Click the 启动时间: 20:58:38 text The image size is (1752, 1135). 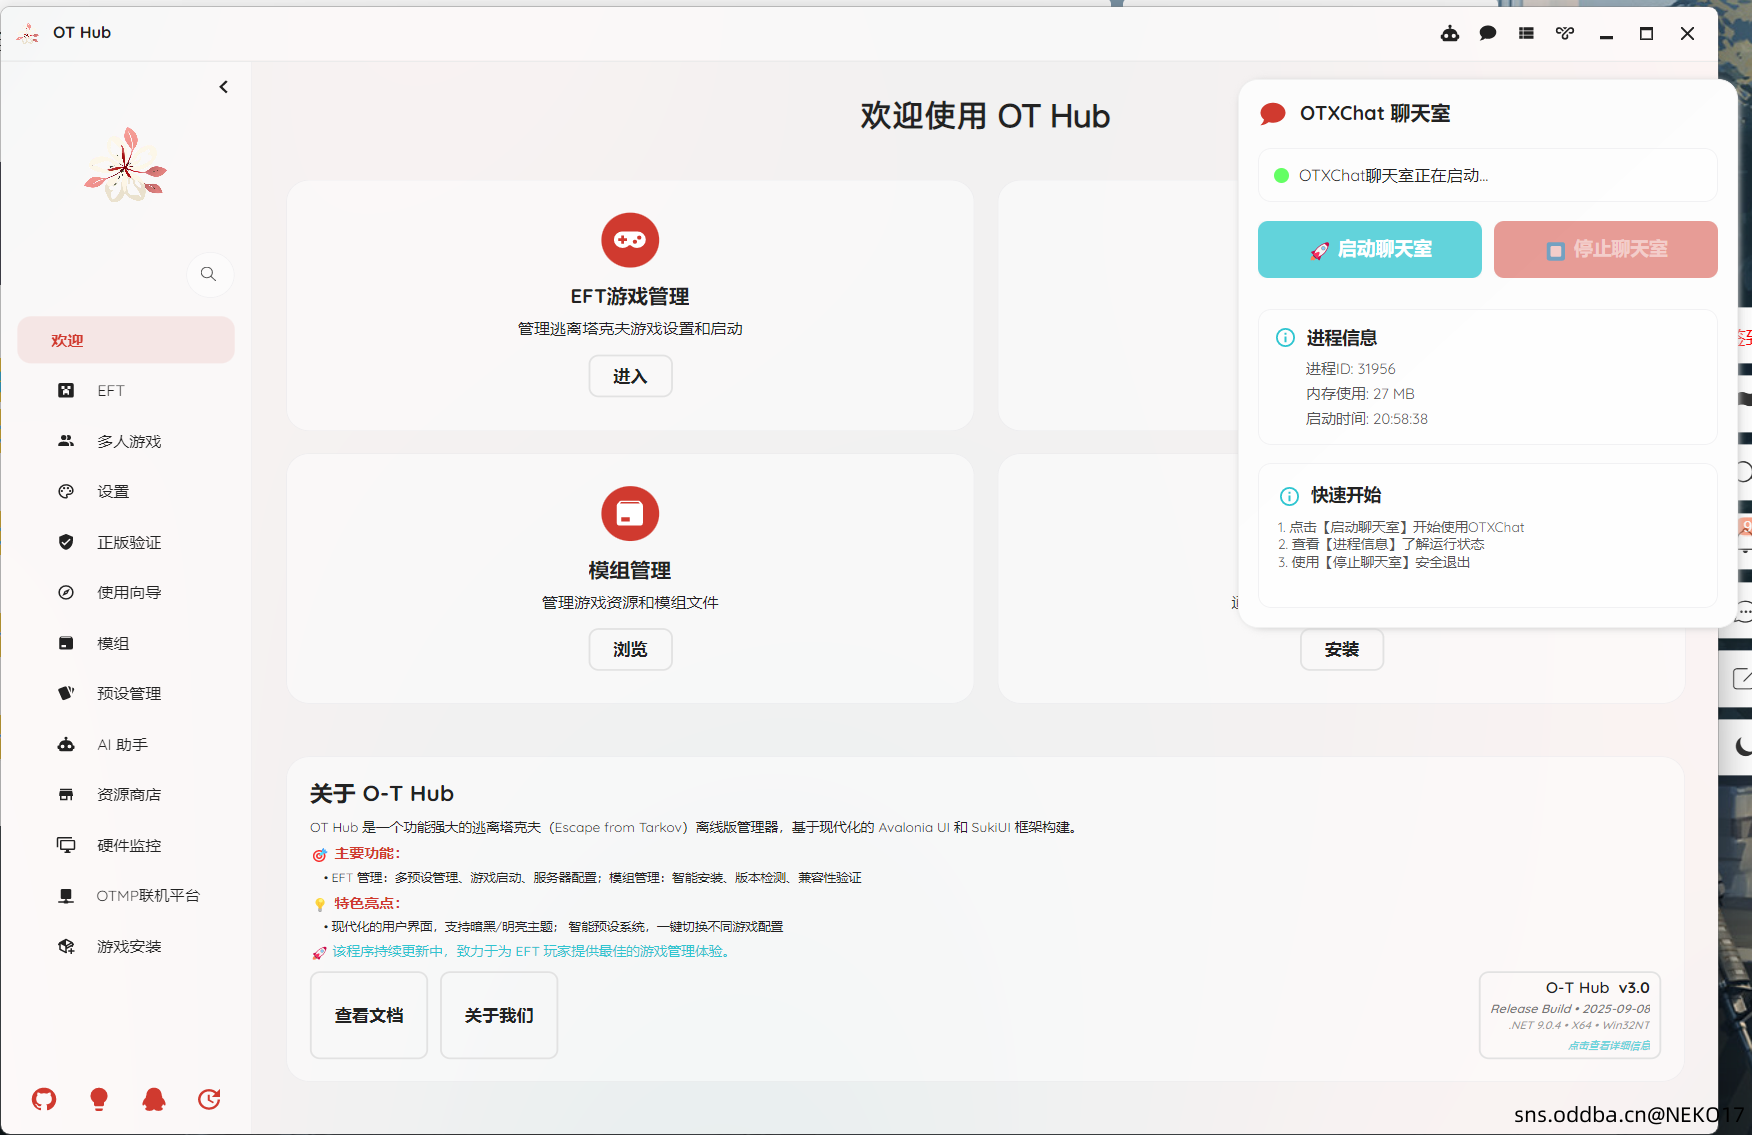(x=1366, y=419)
